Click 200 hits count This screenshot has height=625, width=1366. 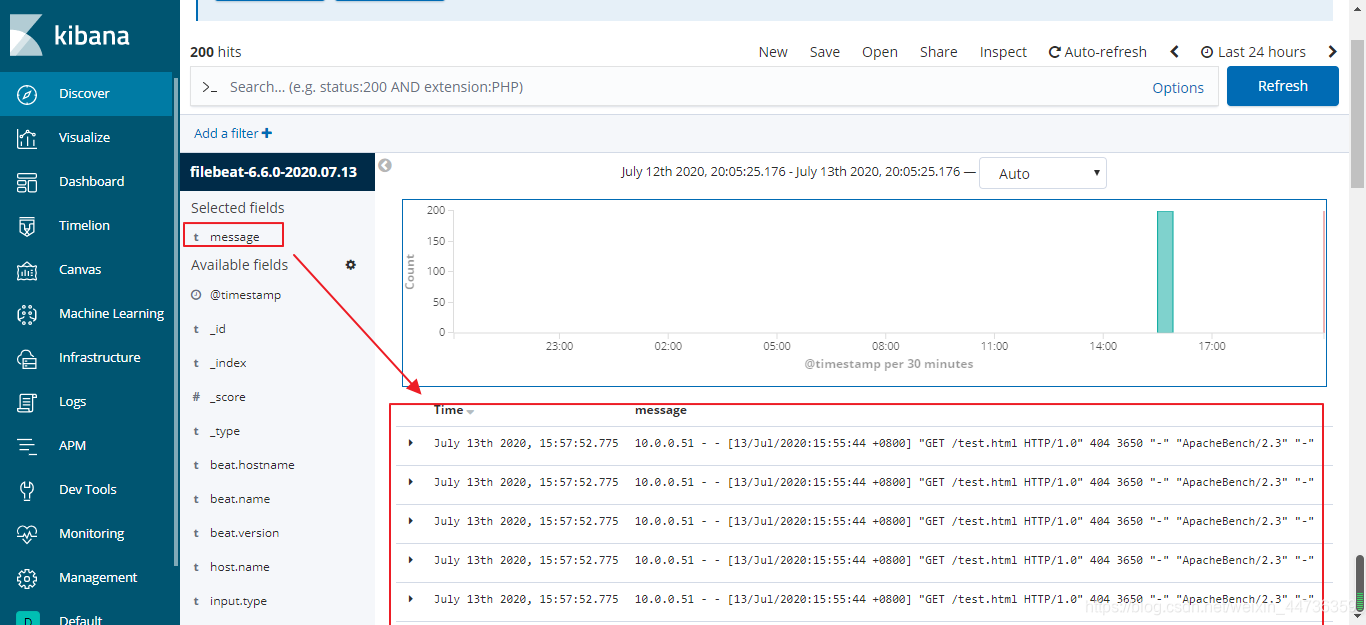(216, 52)
